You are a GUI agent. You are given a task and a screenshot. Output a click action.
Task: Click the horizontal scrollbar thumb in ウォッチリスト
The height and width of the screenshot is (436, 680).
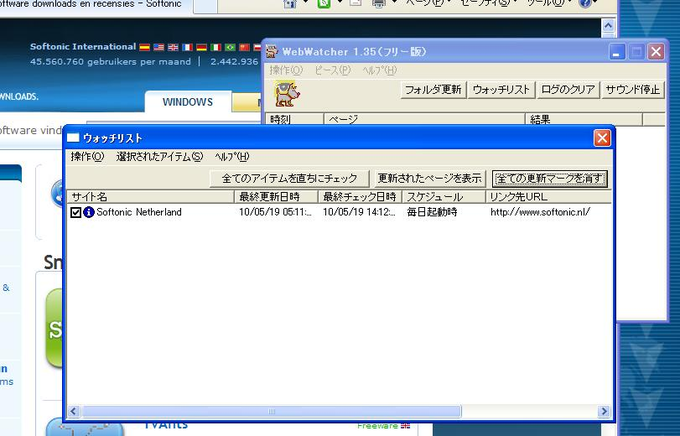pos(271,411)
